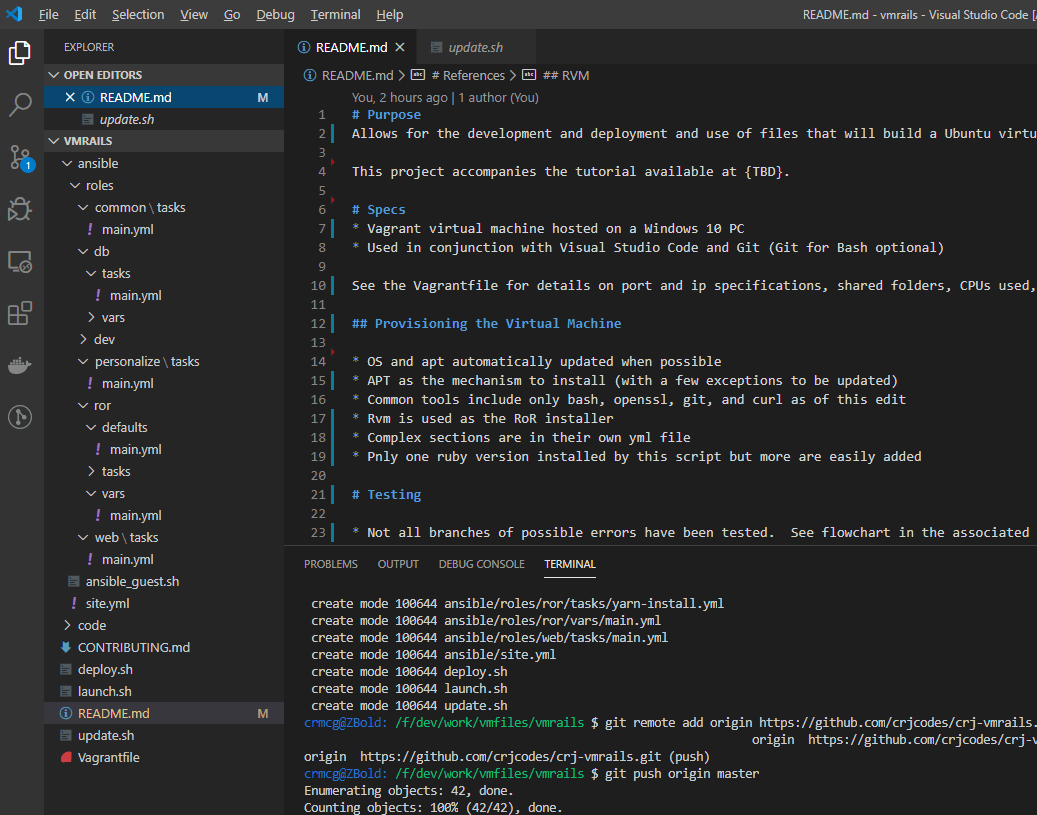Screen dimensions: 1037x815
Task: Open the Go menu
Action: click(x=232, y=14)
